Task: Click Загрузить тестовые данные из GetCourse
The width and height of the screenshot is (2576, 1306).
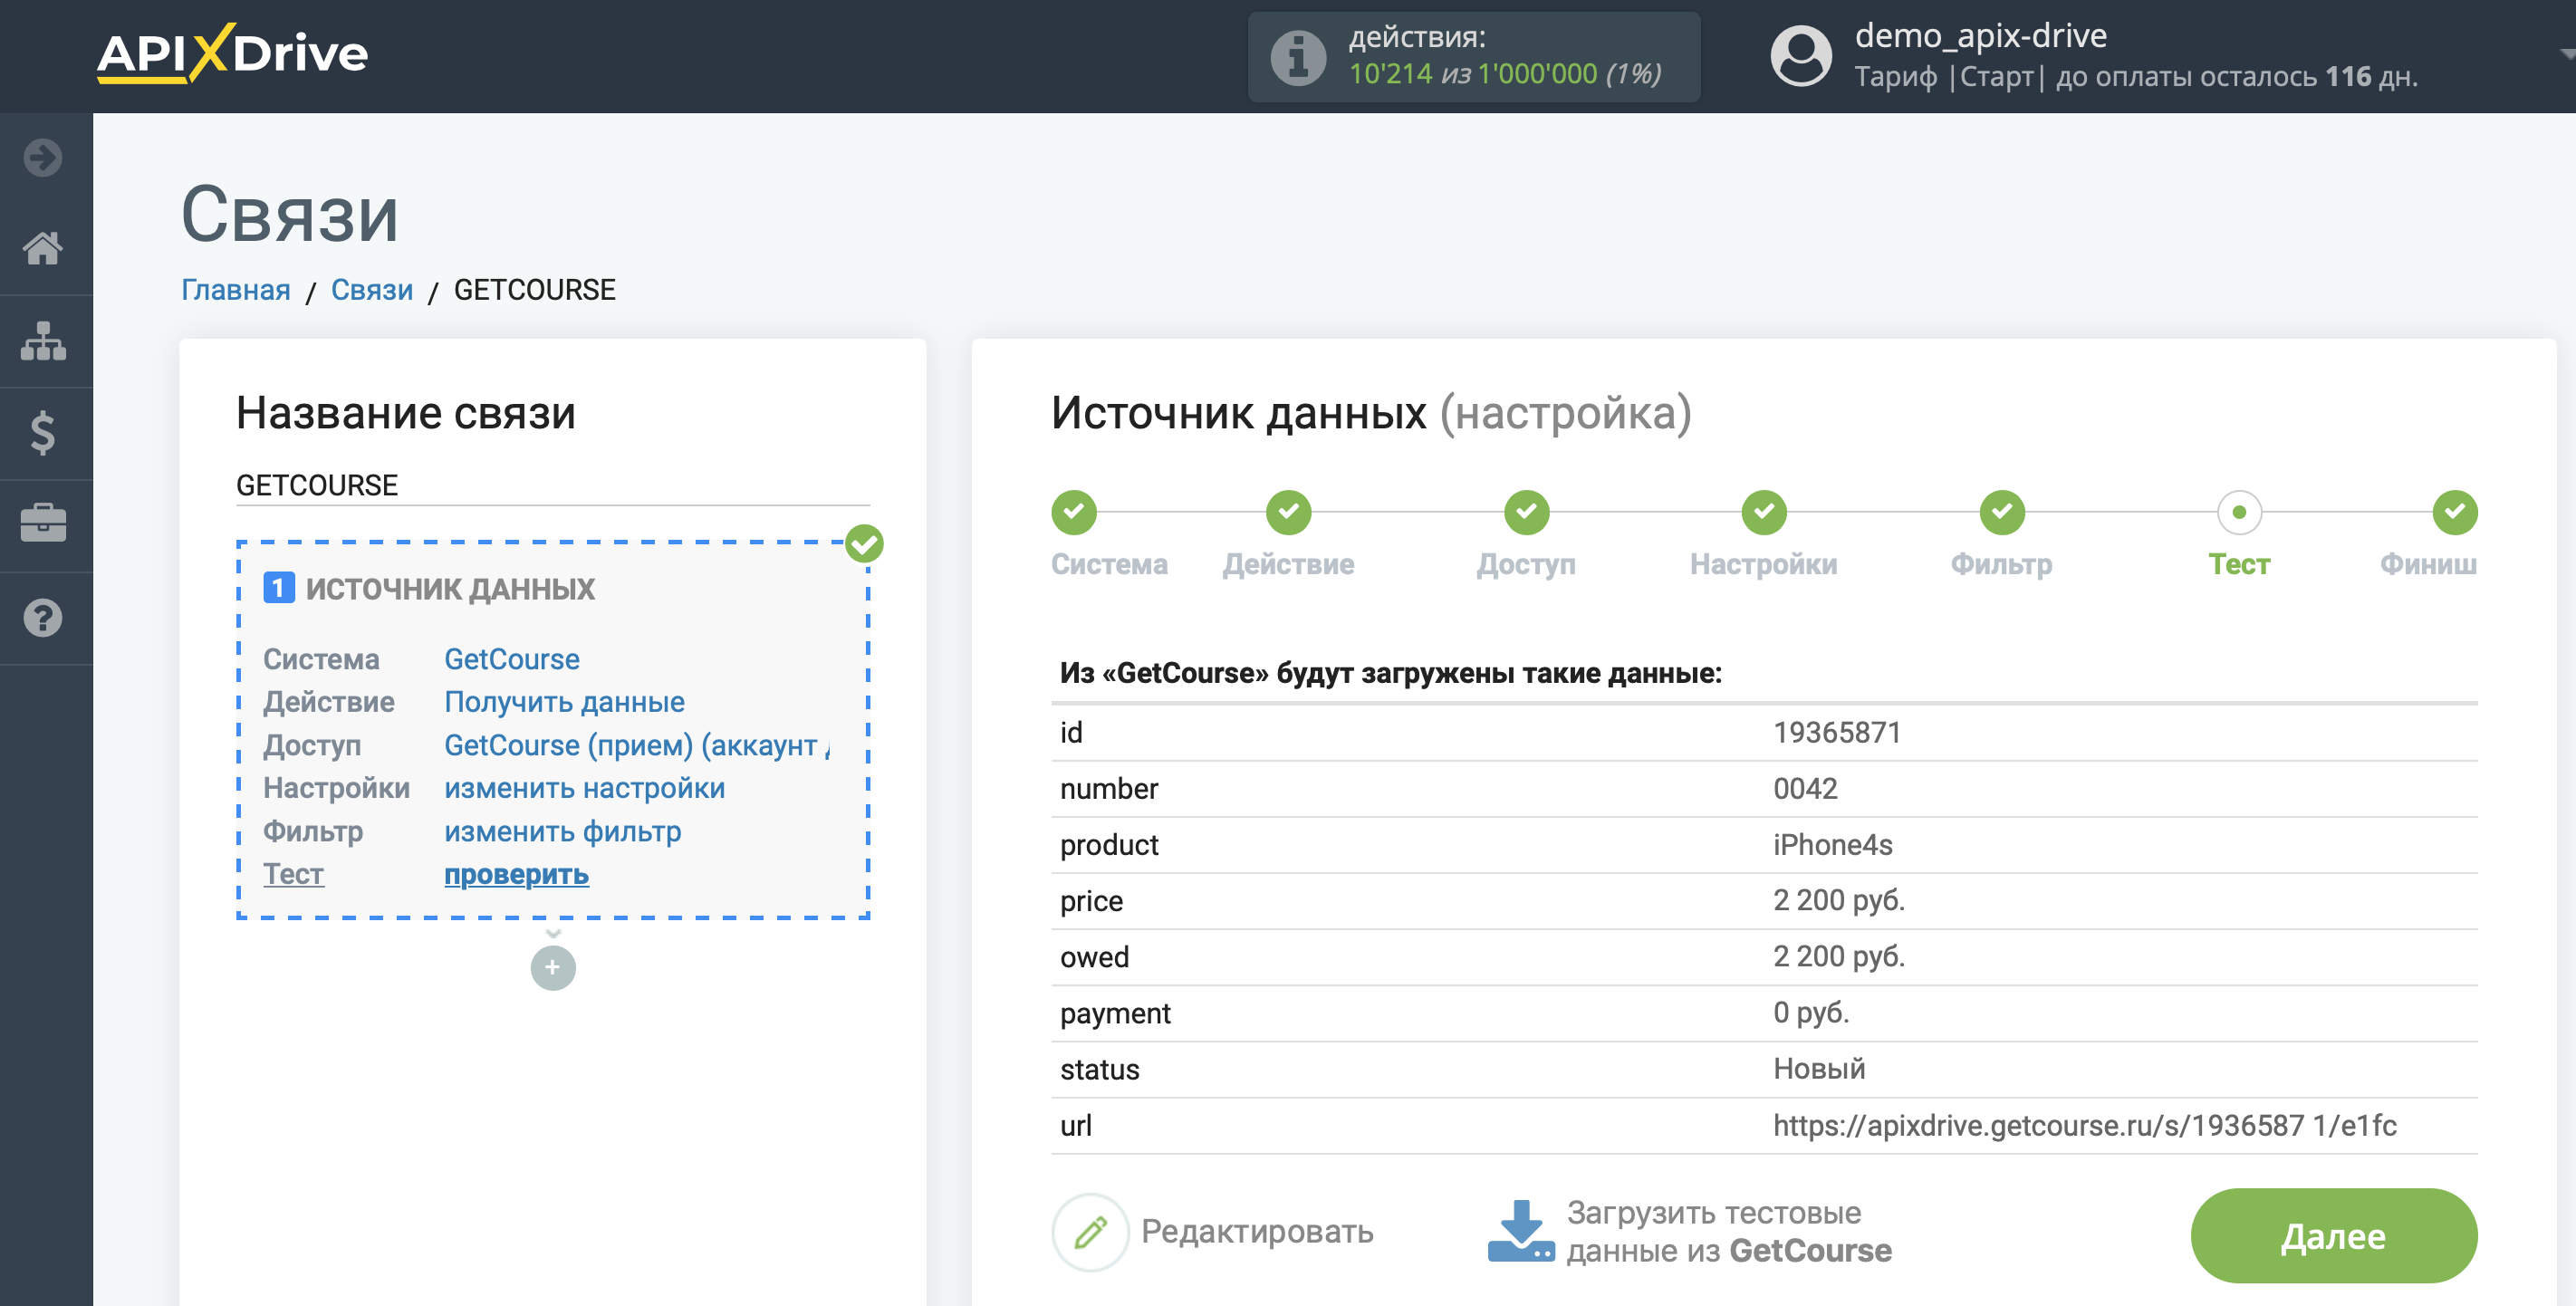Action: [1728, 1232]
